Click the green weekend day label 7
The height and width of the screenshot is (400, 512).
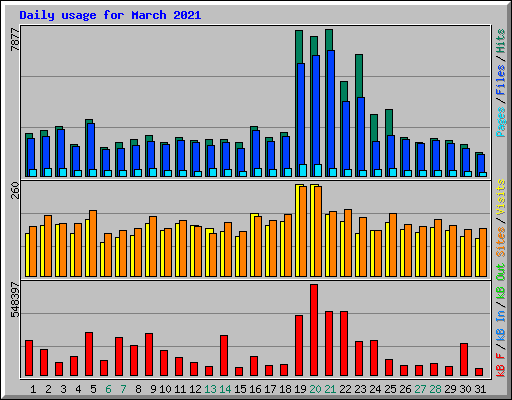[x=123, y=389]
